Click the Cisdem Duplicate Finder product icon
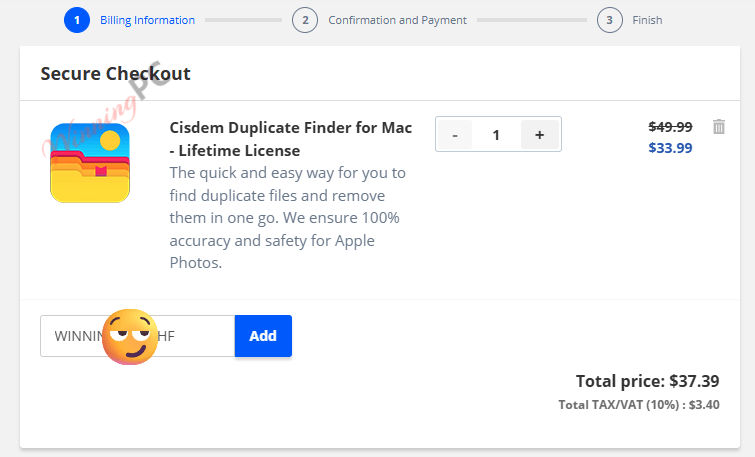The width and height of the screenshot is (755, 457). pos(90,163)
